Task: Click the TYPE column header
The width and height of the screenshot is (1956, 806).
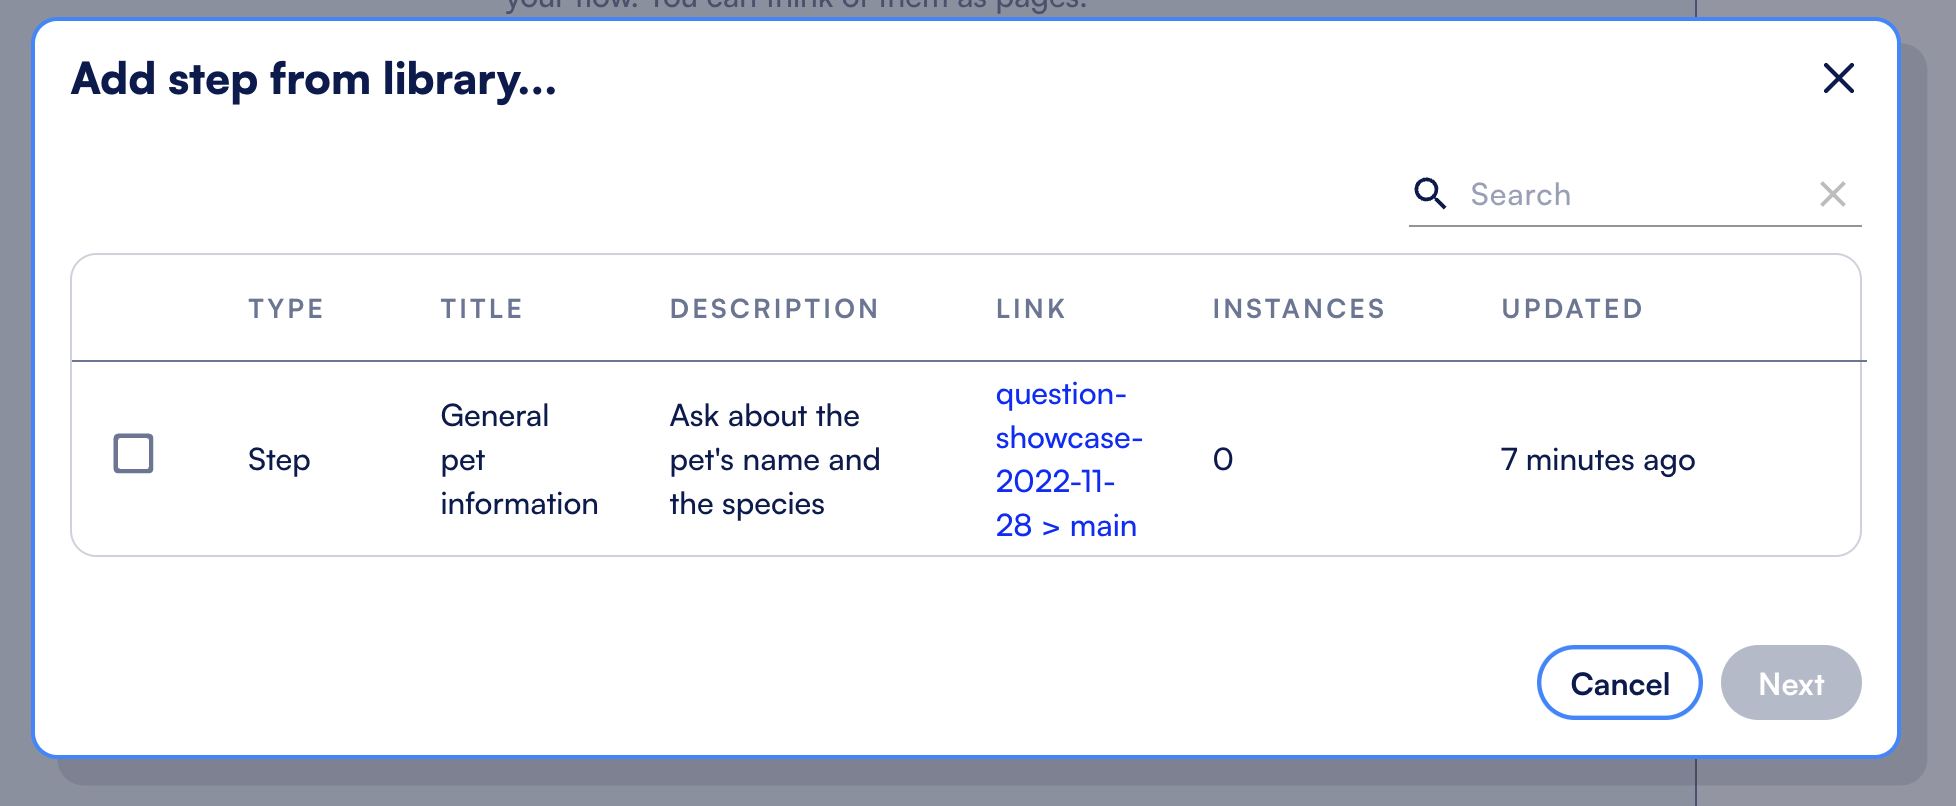Action: coord(286,309)
